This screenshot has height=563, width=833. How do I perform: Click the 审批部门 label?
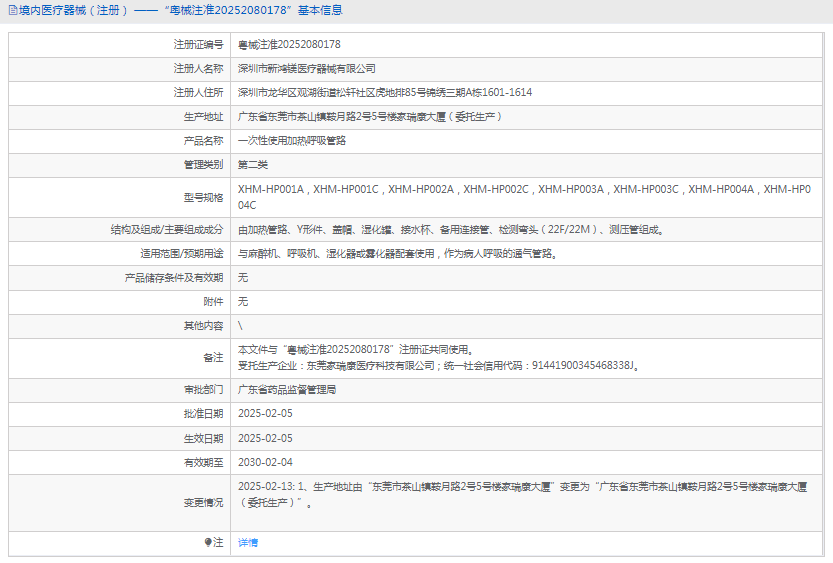click(203, 389)
